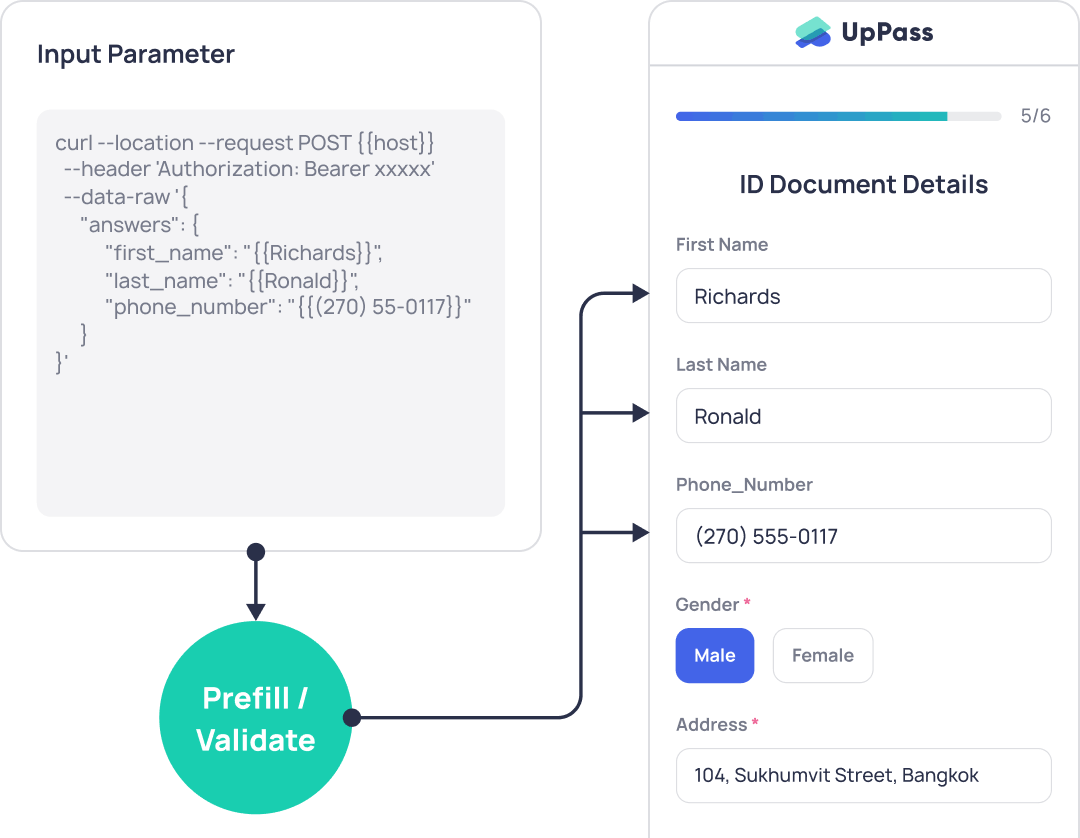The image size is (1080, 838).
Task: Click the Input Parameter panel heading
Action: [x=135, y=54]
